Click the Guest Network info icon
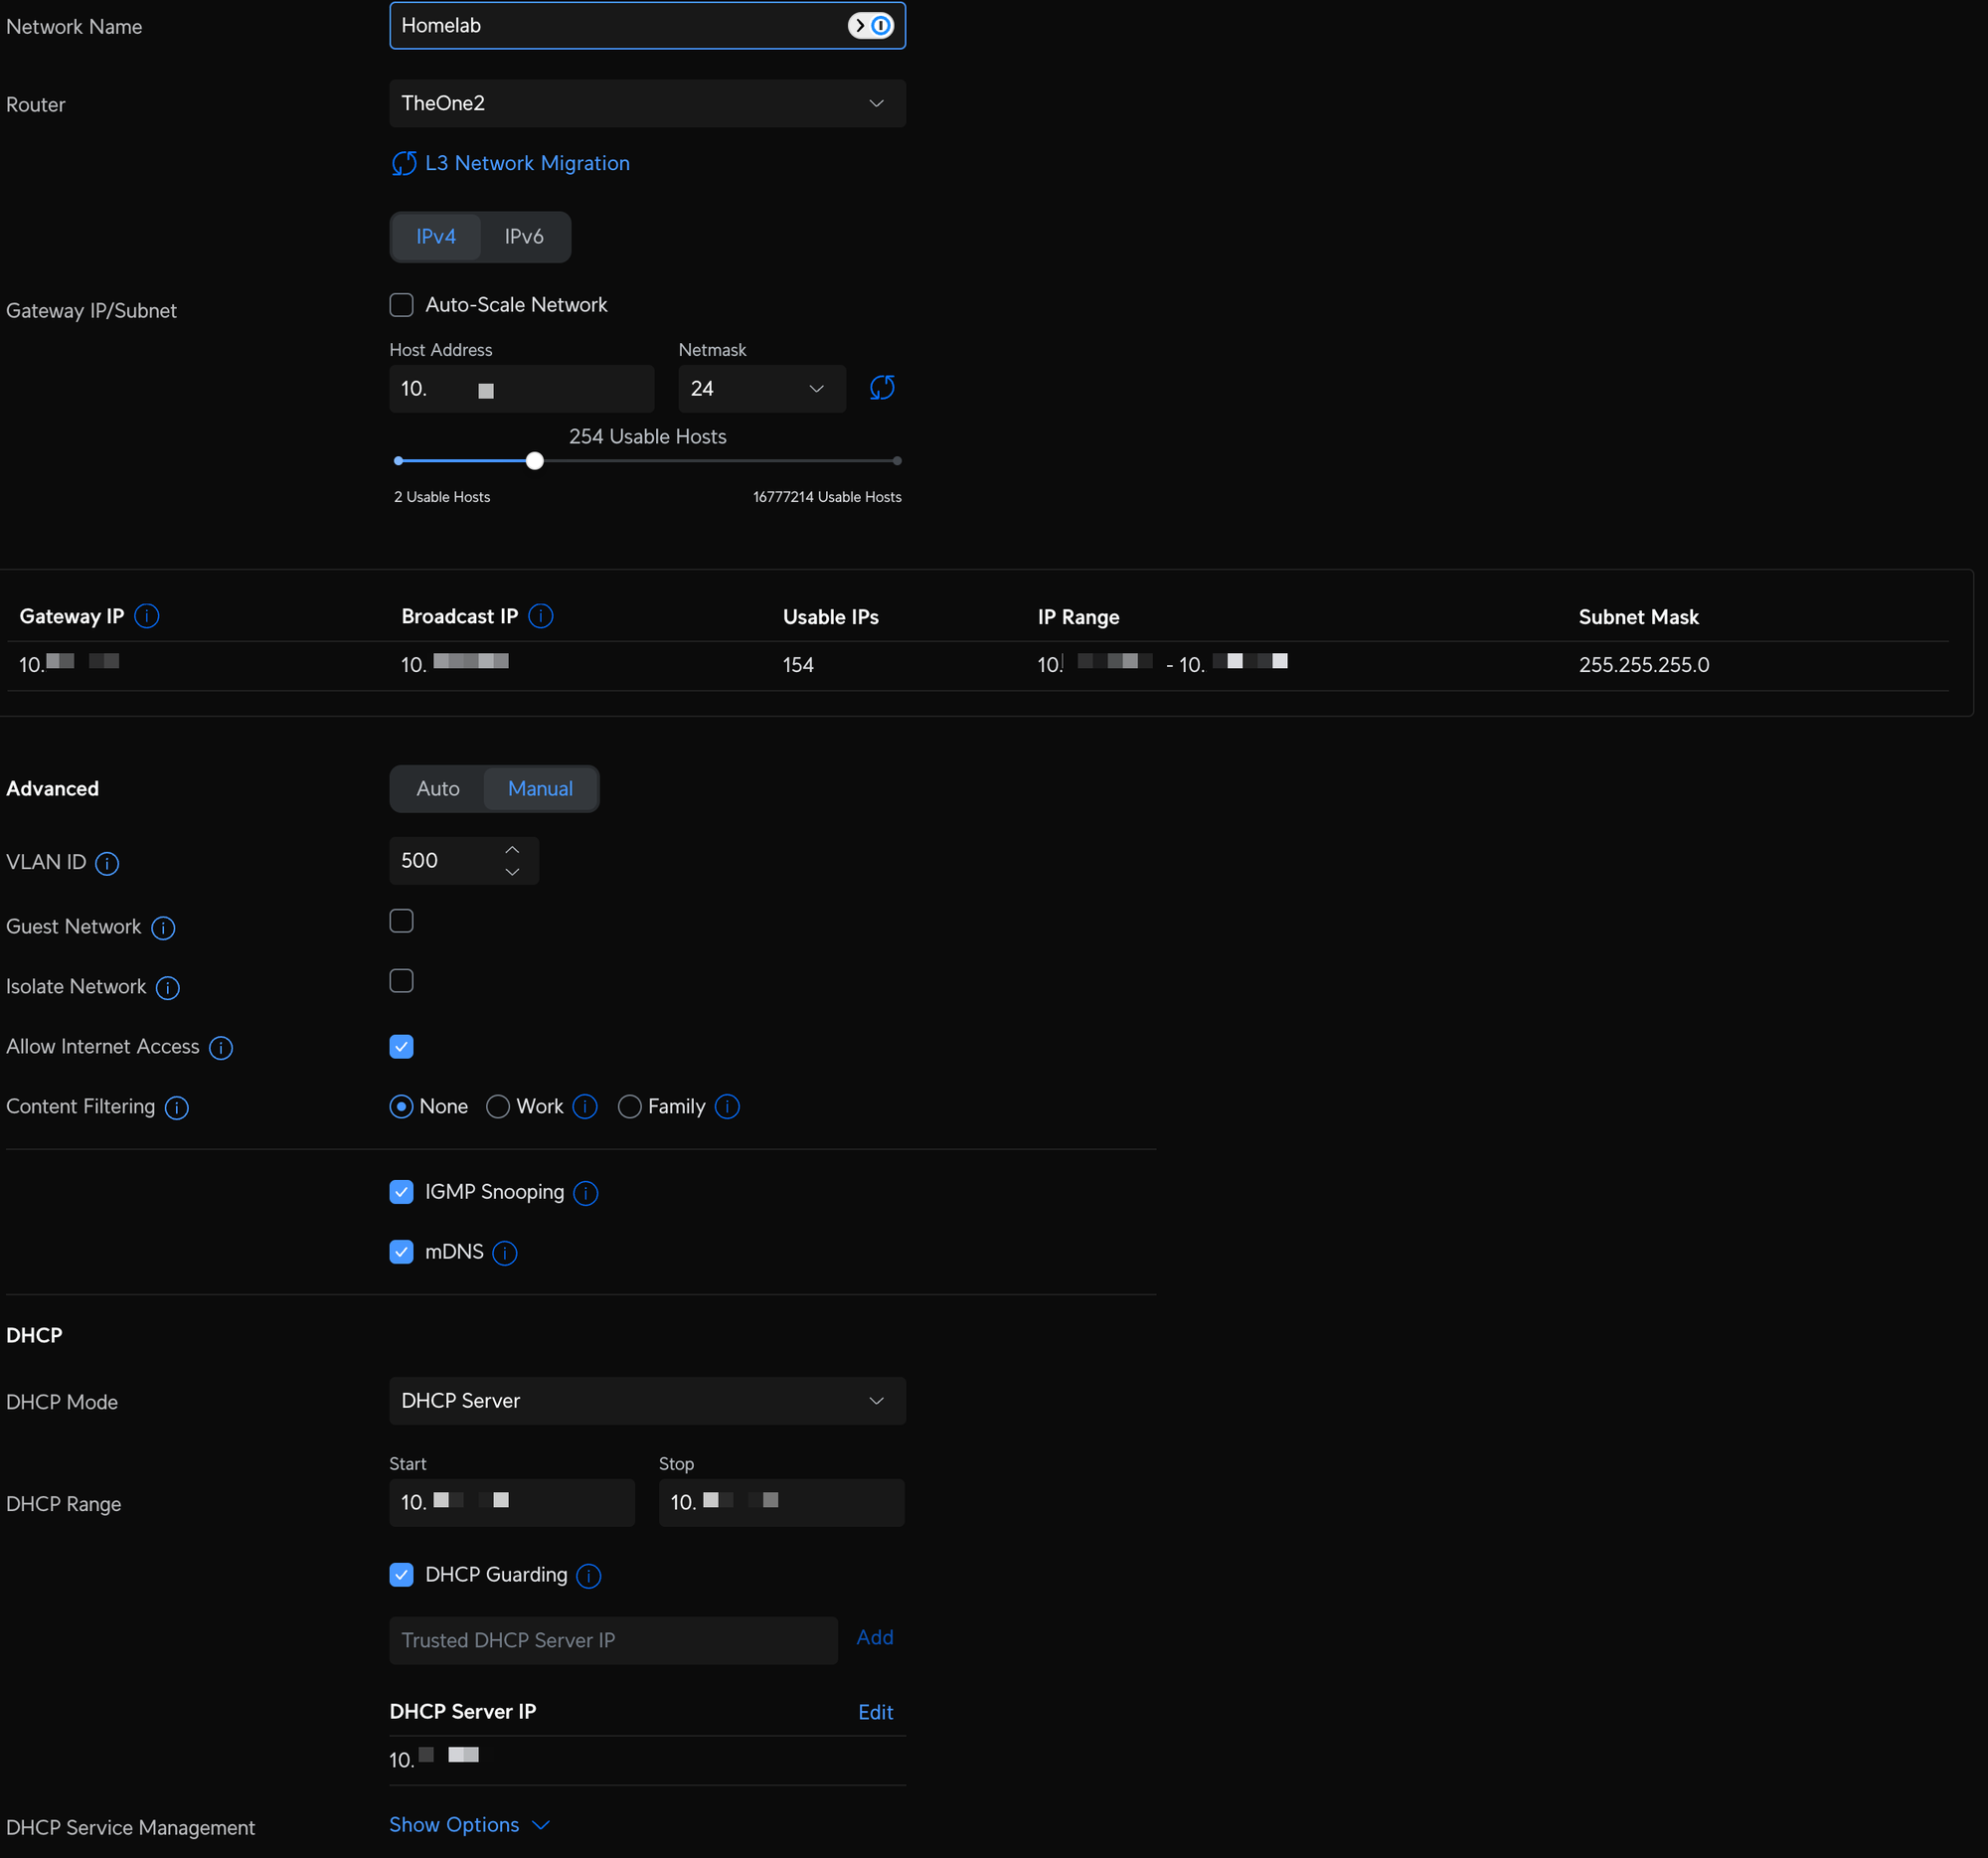 pos(163,928)
